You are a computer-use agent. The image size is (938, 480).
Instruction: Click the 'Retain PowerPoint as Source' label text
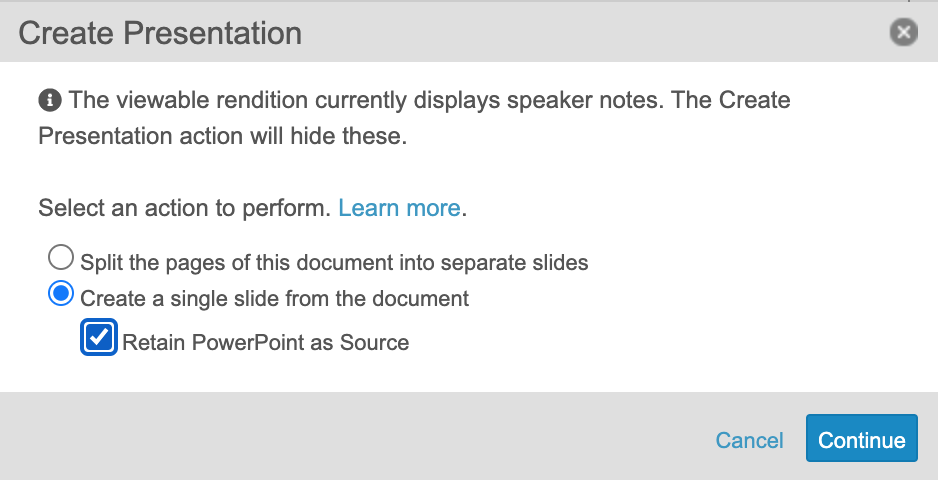tap(265, 342)
